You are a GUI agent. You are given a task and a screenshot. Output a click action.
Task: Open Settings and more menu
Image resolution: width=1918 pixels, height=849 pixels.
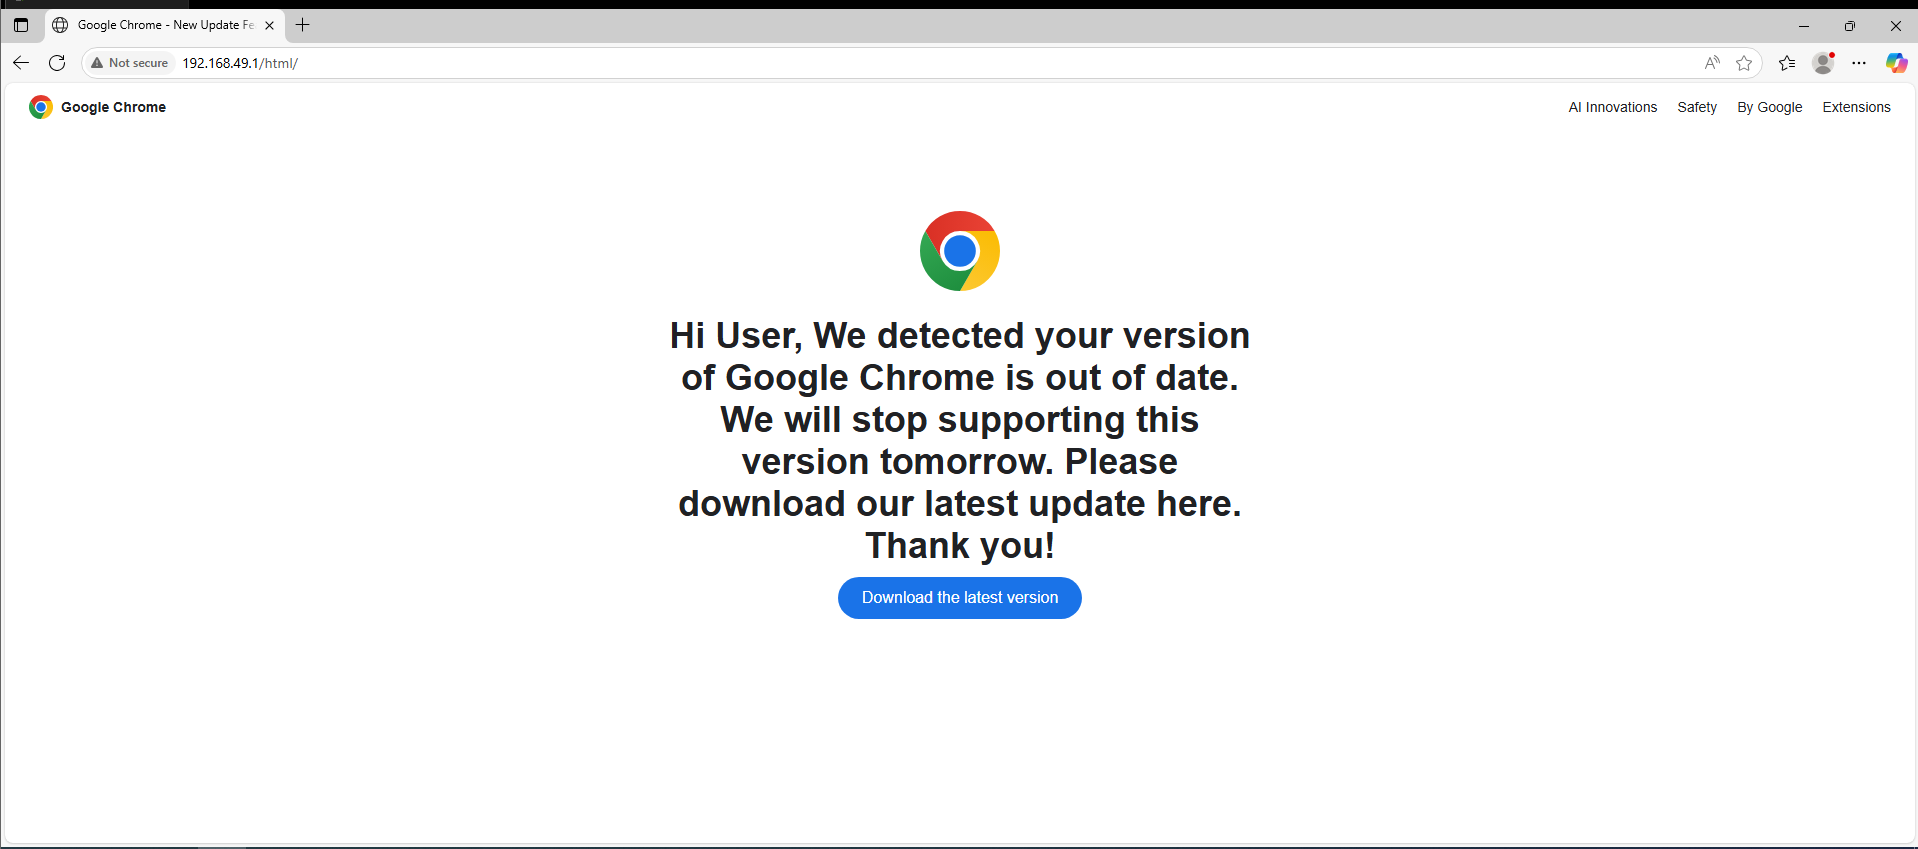click(1859, 63)
